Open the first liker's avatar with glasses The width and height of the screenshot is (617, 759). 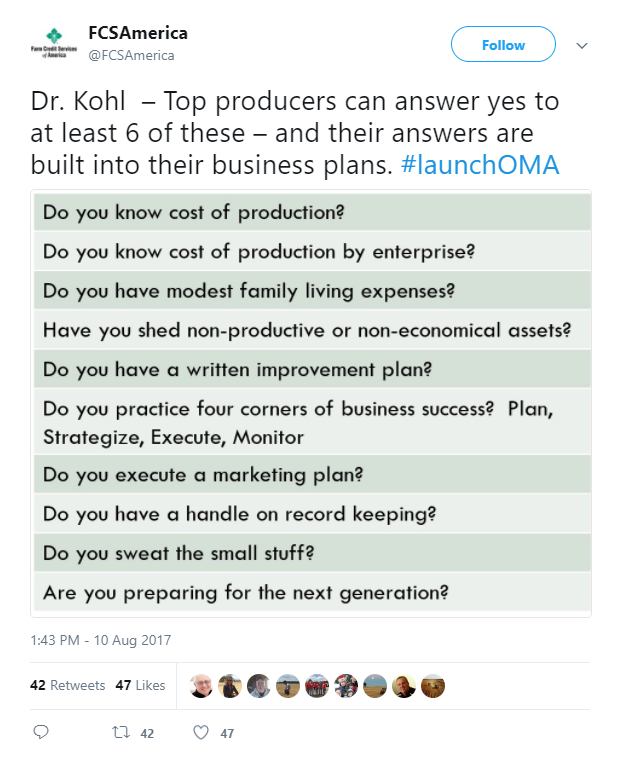tap(201, 686)
